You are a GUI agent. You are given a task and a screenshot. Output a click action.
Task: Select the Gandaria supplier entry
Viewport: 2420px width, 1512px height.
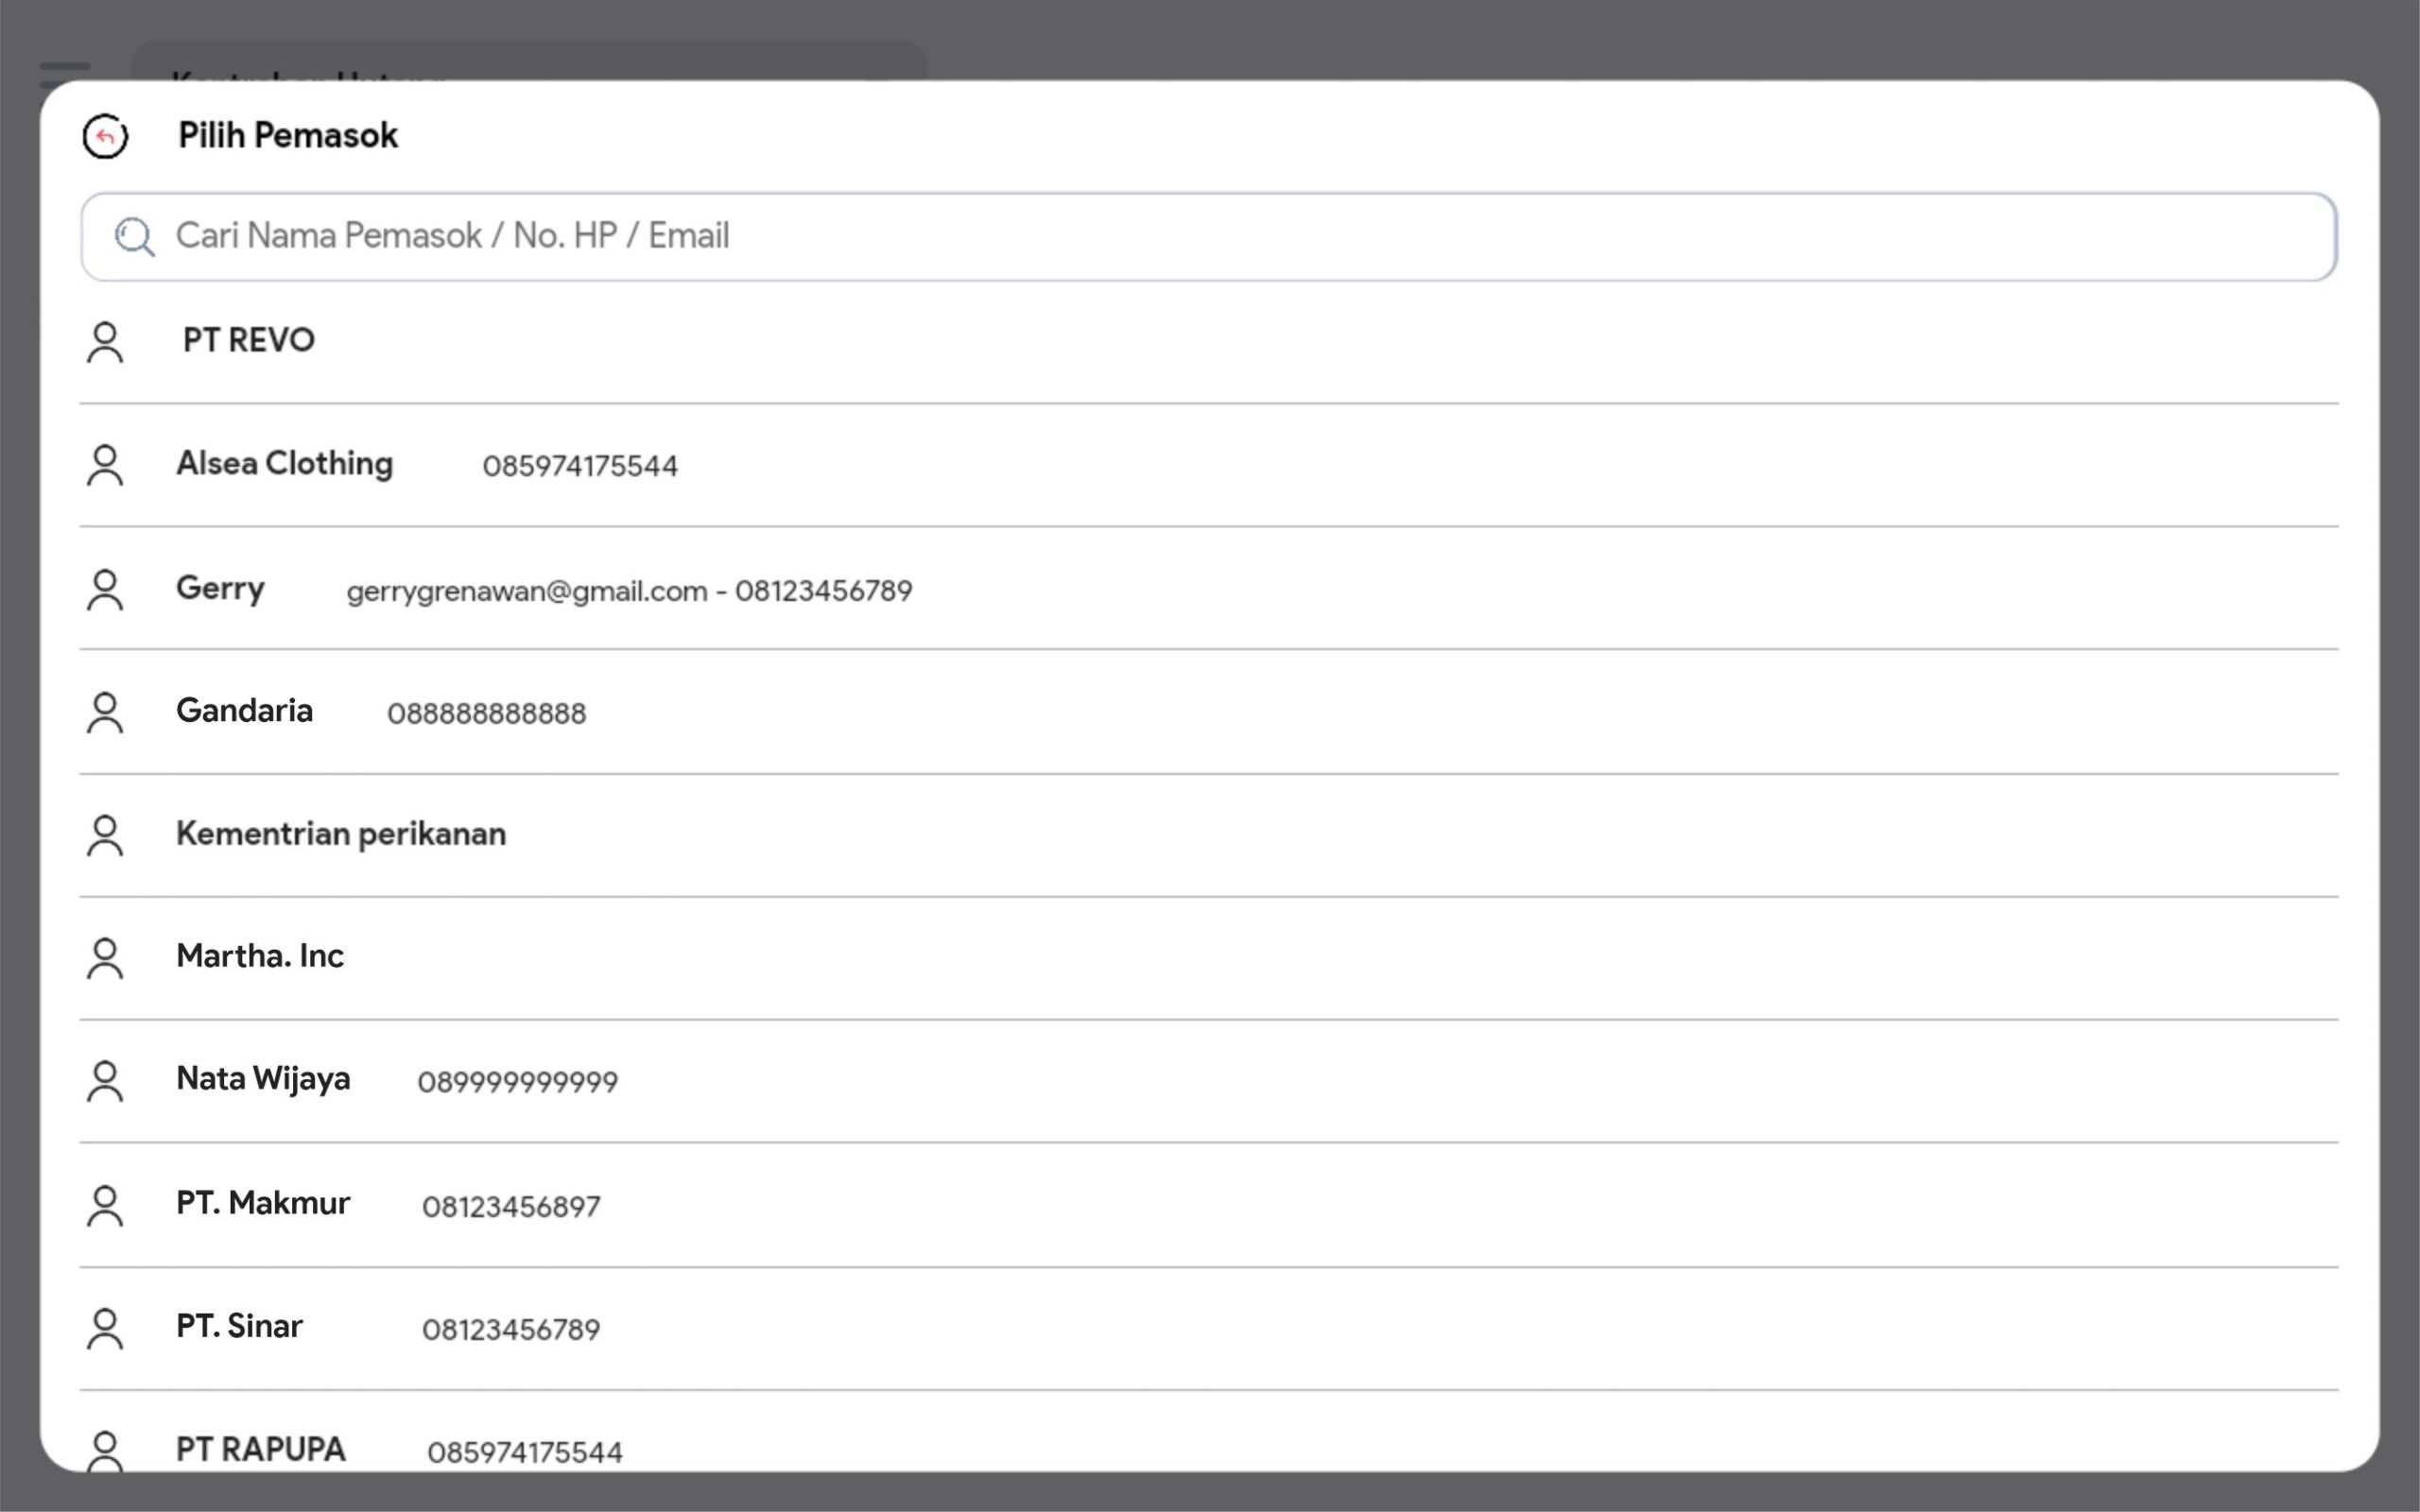click(245, 711)
